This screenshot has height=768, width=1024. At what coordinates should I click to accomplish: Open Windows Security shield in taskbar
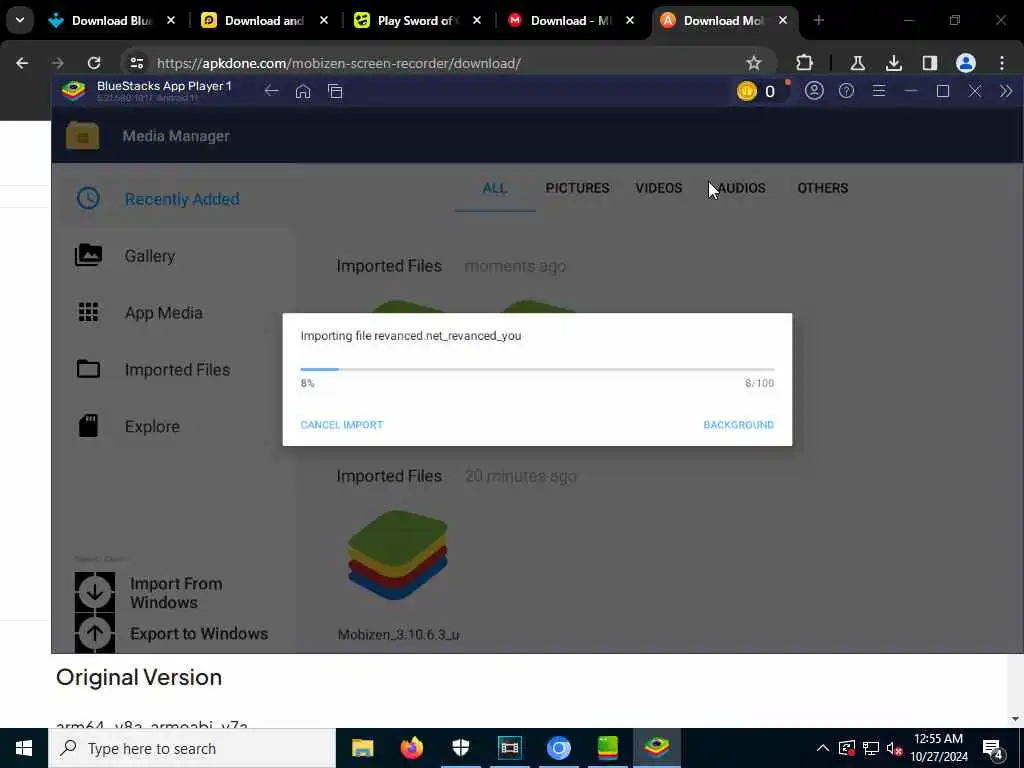point(460,748)
